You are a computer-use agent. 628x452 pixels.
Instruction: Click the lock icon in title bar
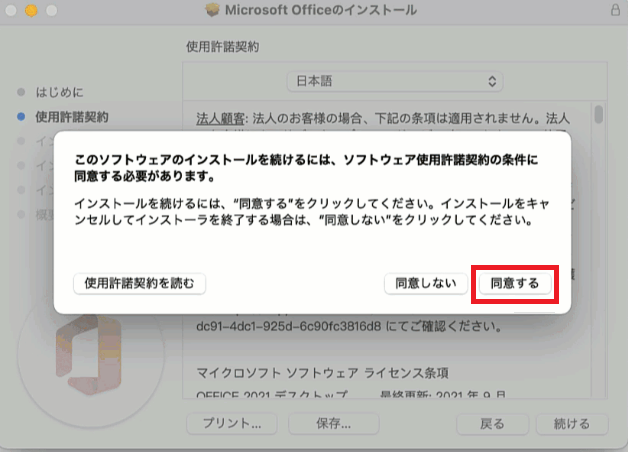click(x=615, y=10)
